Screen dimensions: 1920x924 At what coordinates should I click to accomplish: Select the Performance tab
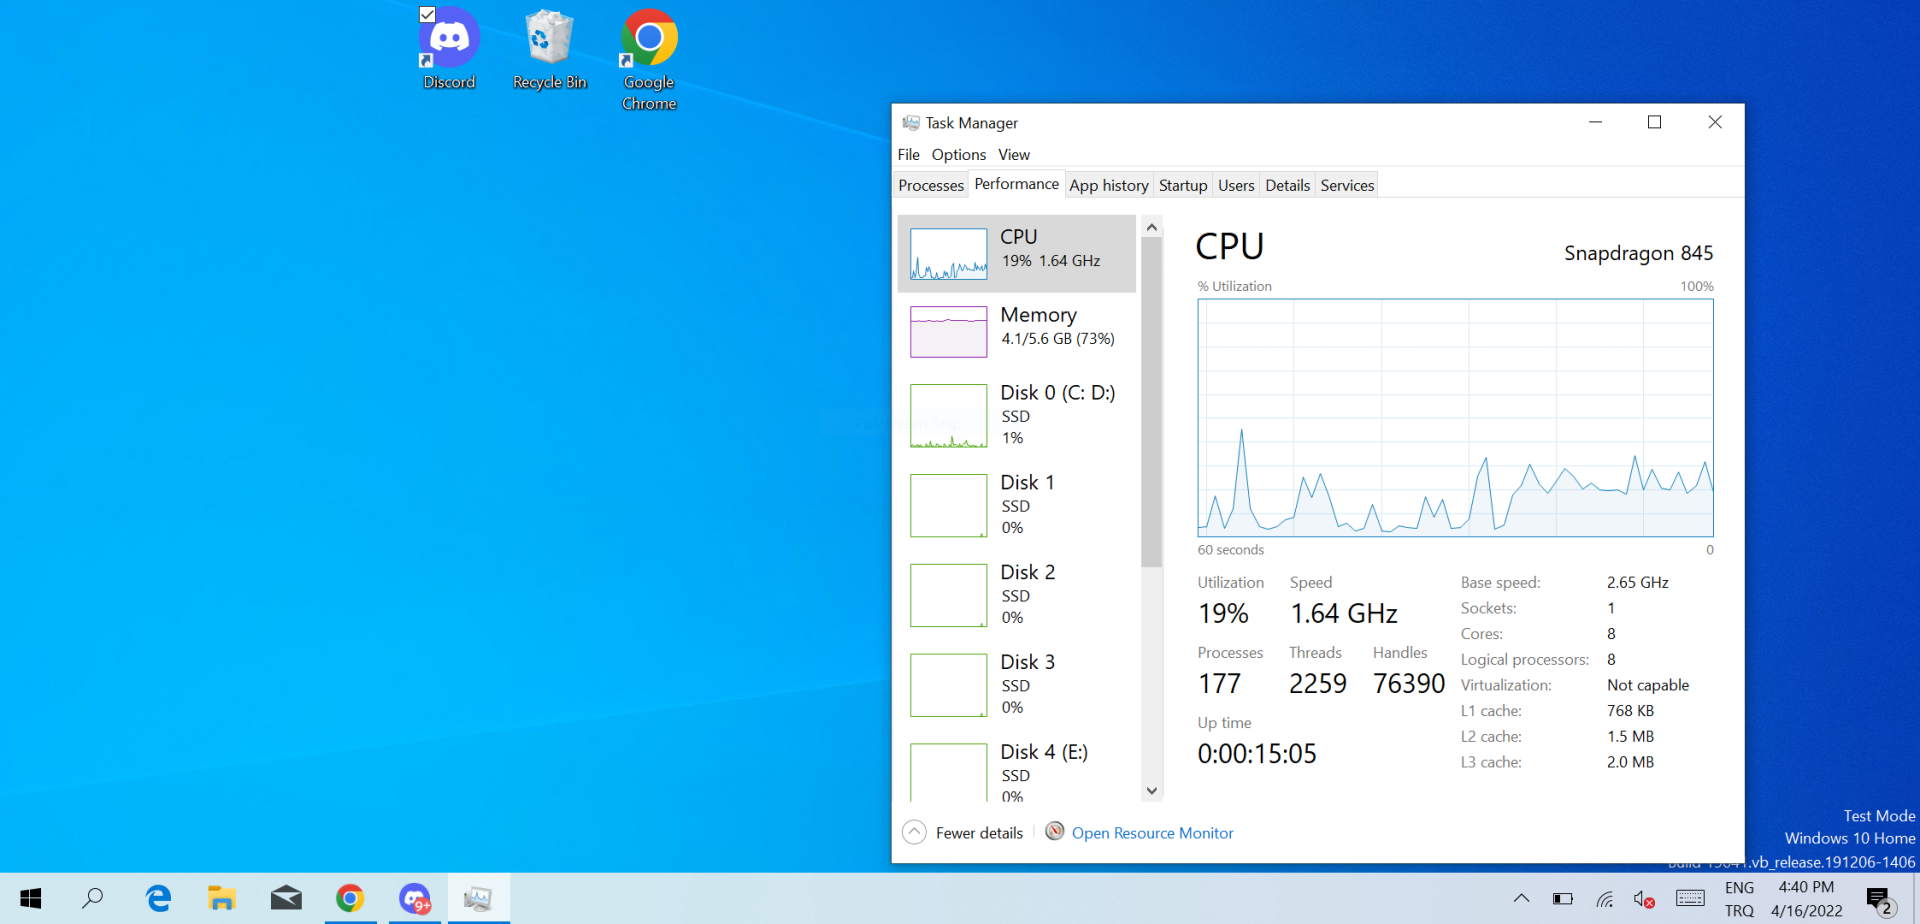click(1016, 184)
